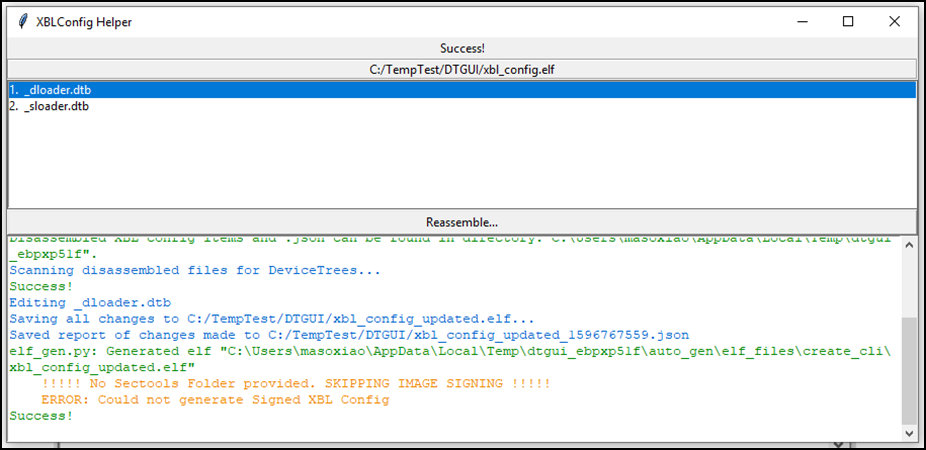Click the log scrollbar down arrow
926x450 pixels.
click(909, 433)
